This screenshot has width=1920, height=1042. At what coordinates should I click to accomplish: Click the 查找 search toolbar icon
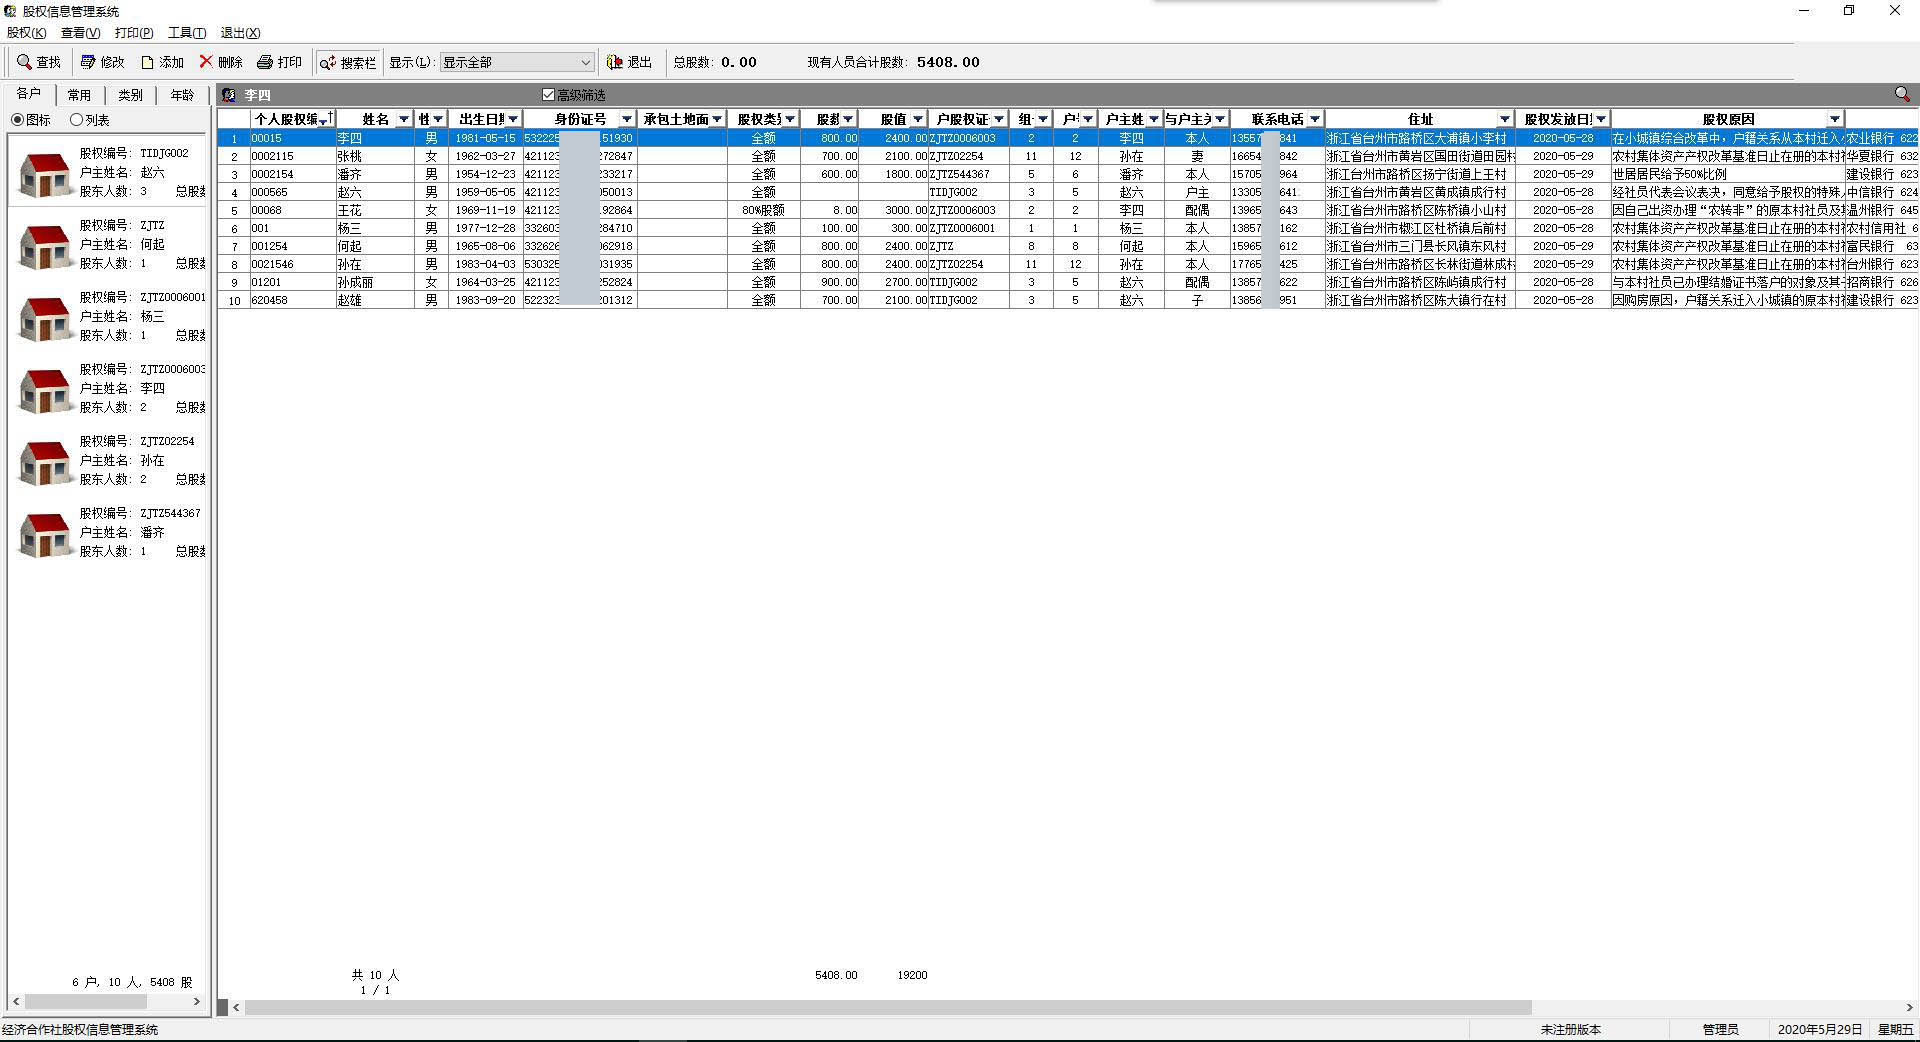coord(24,62)
